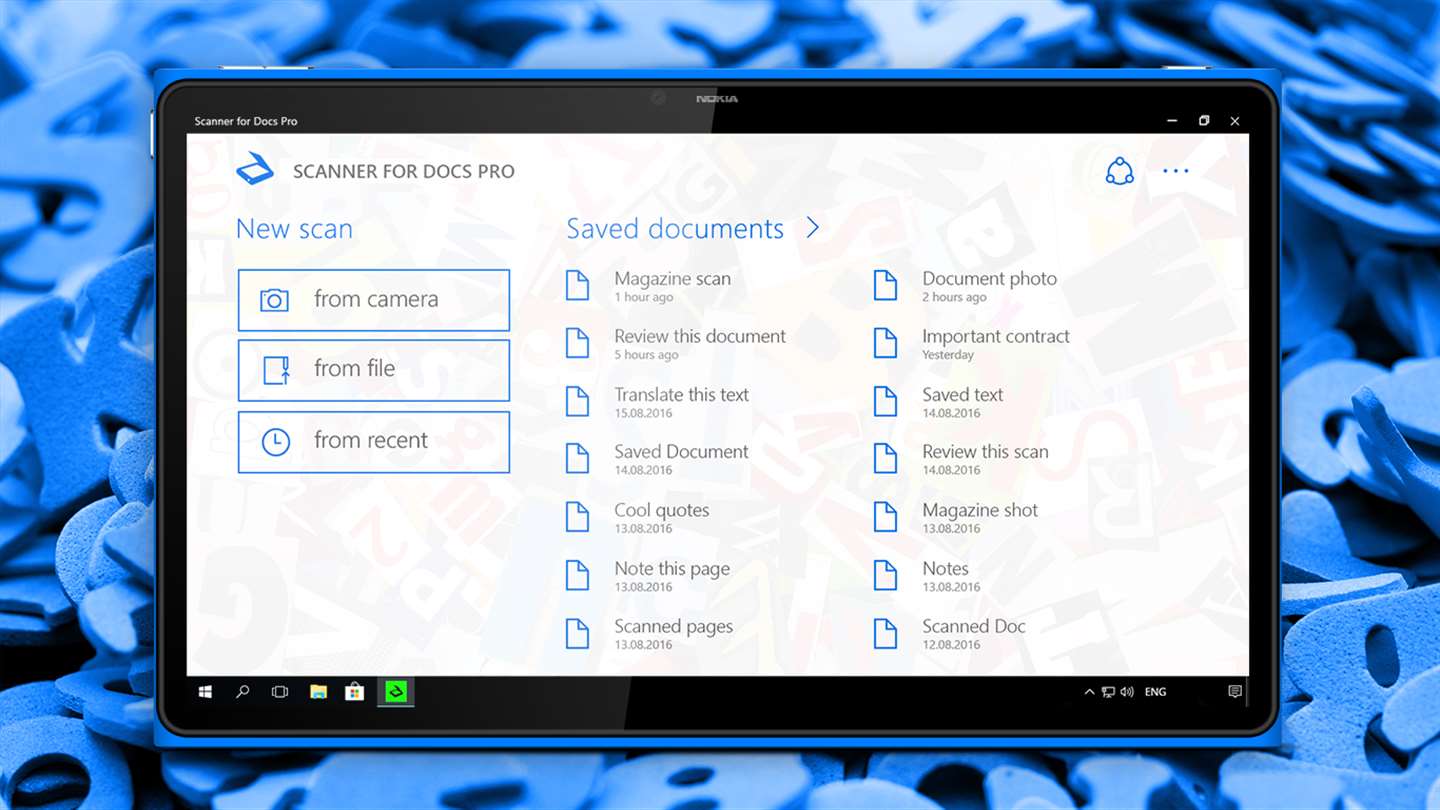
Task: Start a new scan from camera
Action: coord(374,300)
